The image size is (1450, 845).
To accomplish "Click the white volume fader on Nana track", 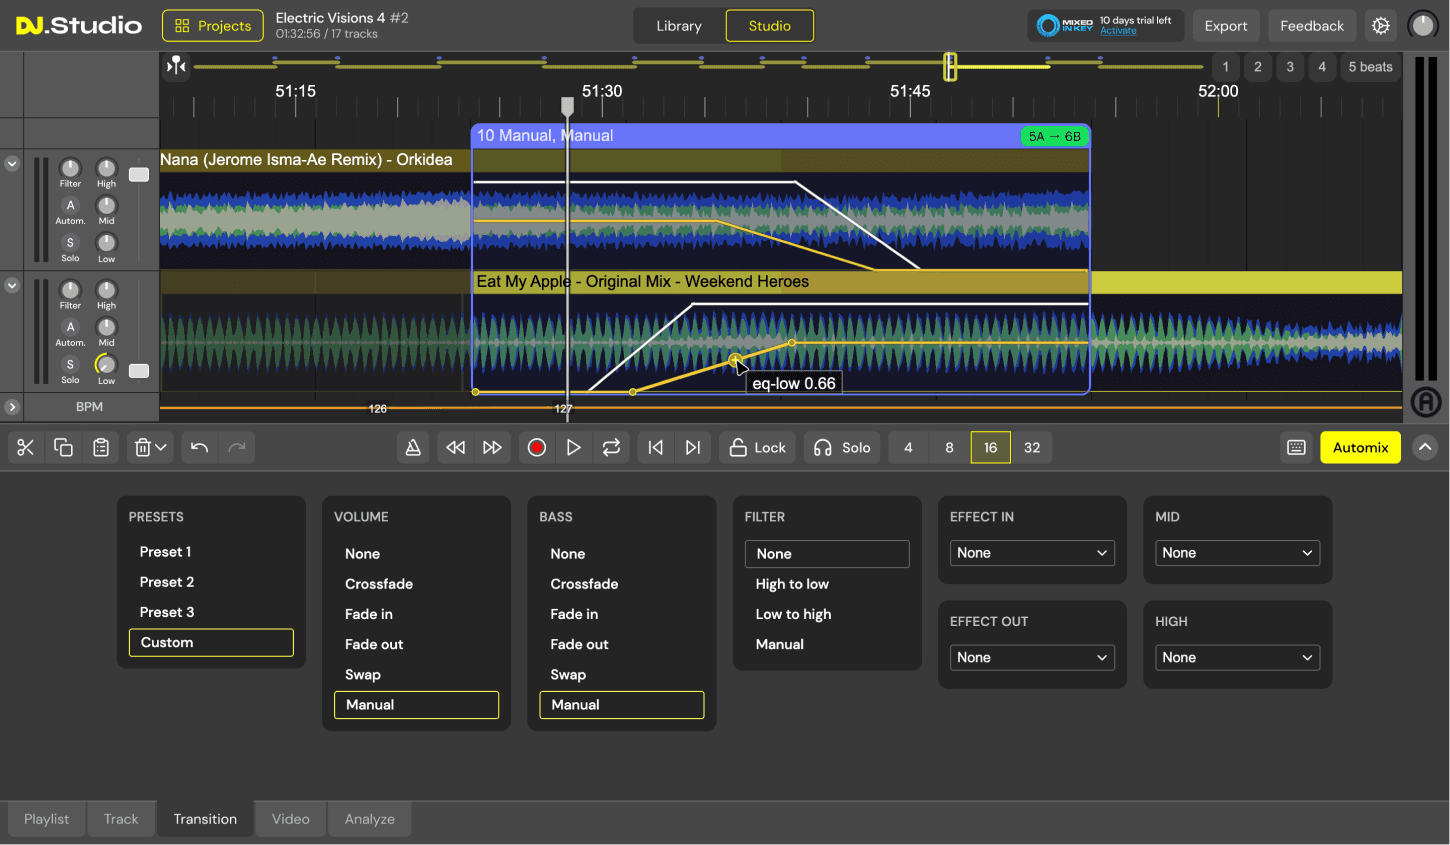I will pyautogui.click(x=139, y=175).
